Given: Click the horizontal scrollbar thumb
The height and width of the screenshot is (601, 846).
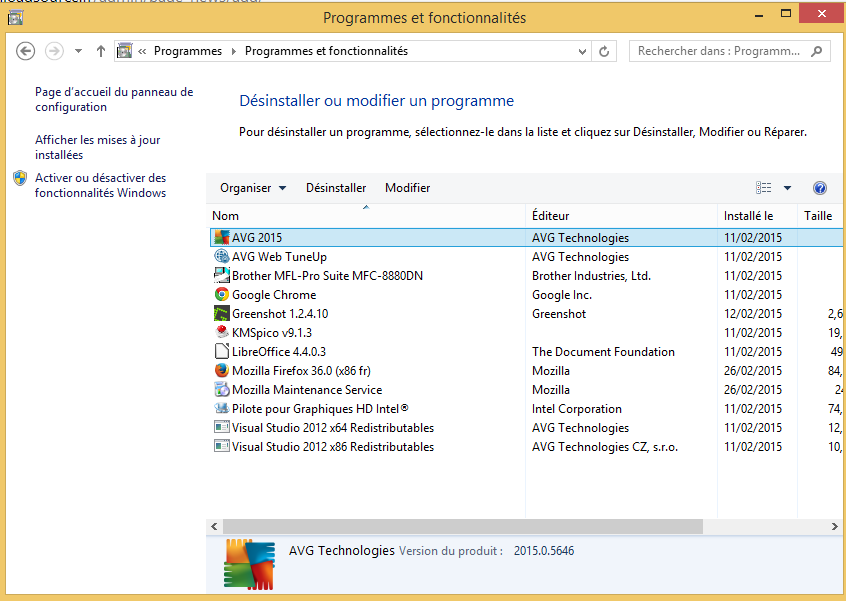Looking at the screenshot, I should (463, 526).
